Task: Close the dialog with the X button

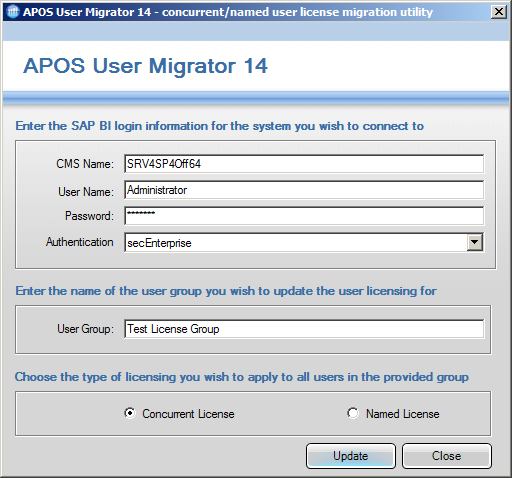Action: click(x=499, y=12)
